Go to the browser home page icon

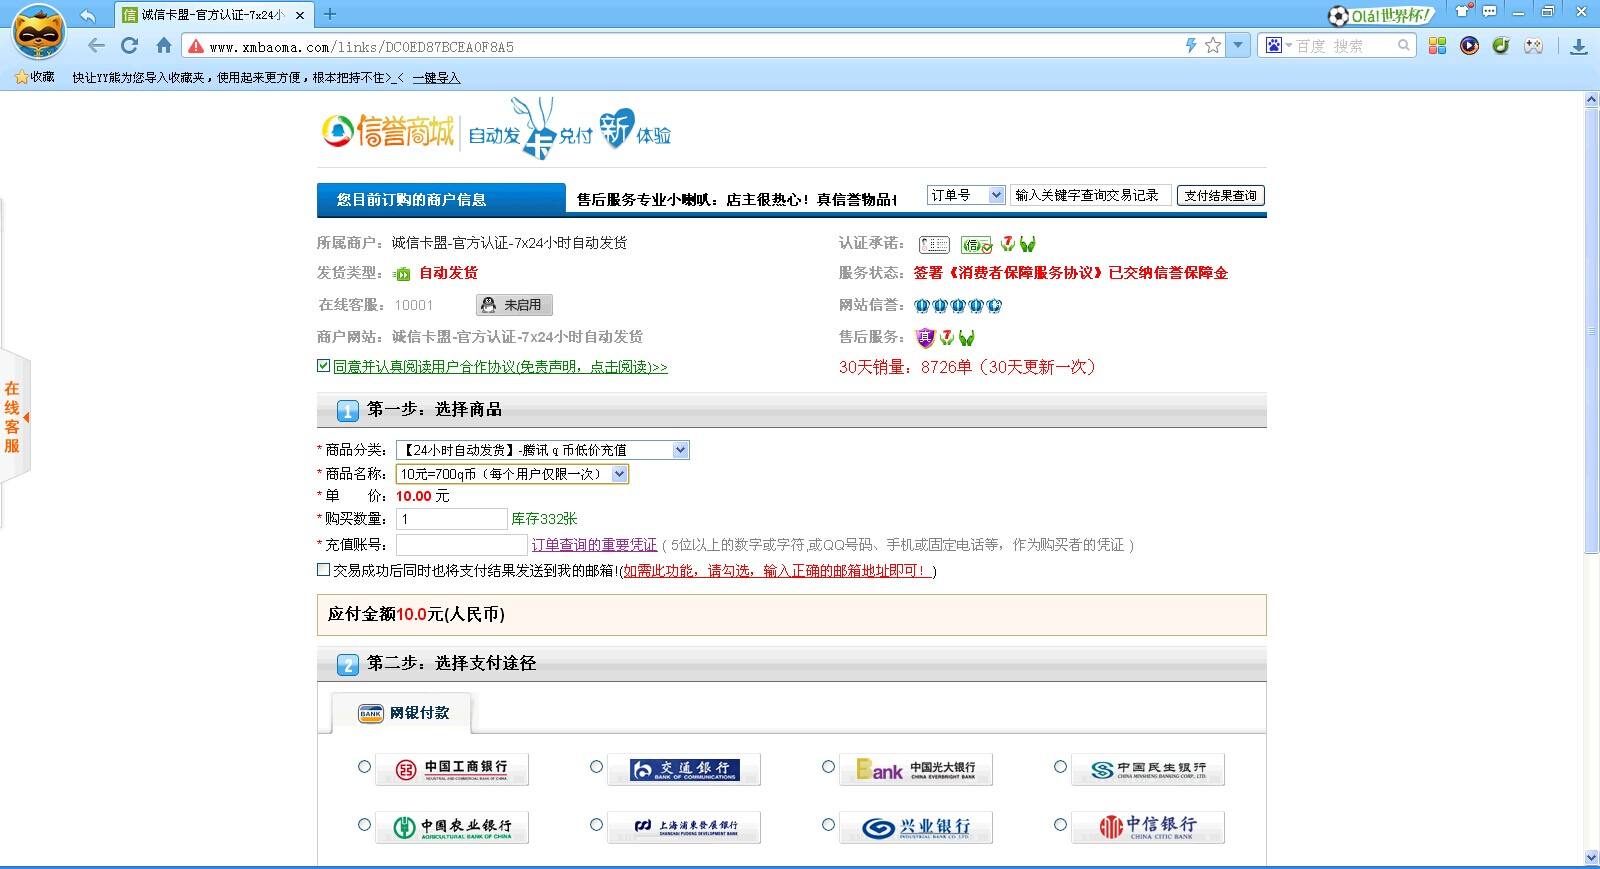[164, 46]
